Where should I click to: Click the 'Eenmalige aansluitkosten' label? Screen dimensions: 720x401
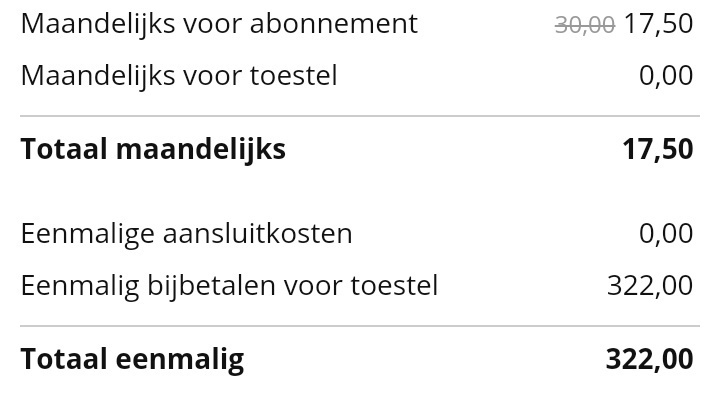(x=187, y=234)
